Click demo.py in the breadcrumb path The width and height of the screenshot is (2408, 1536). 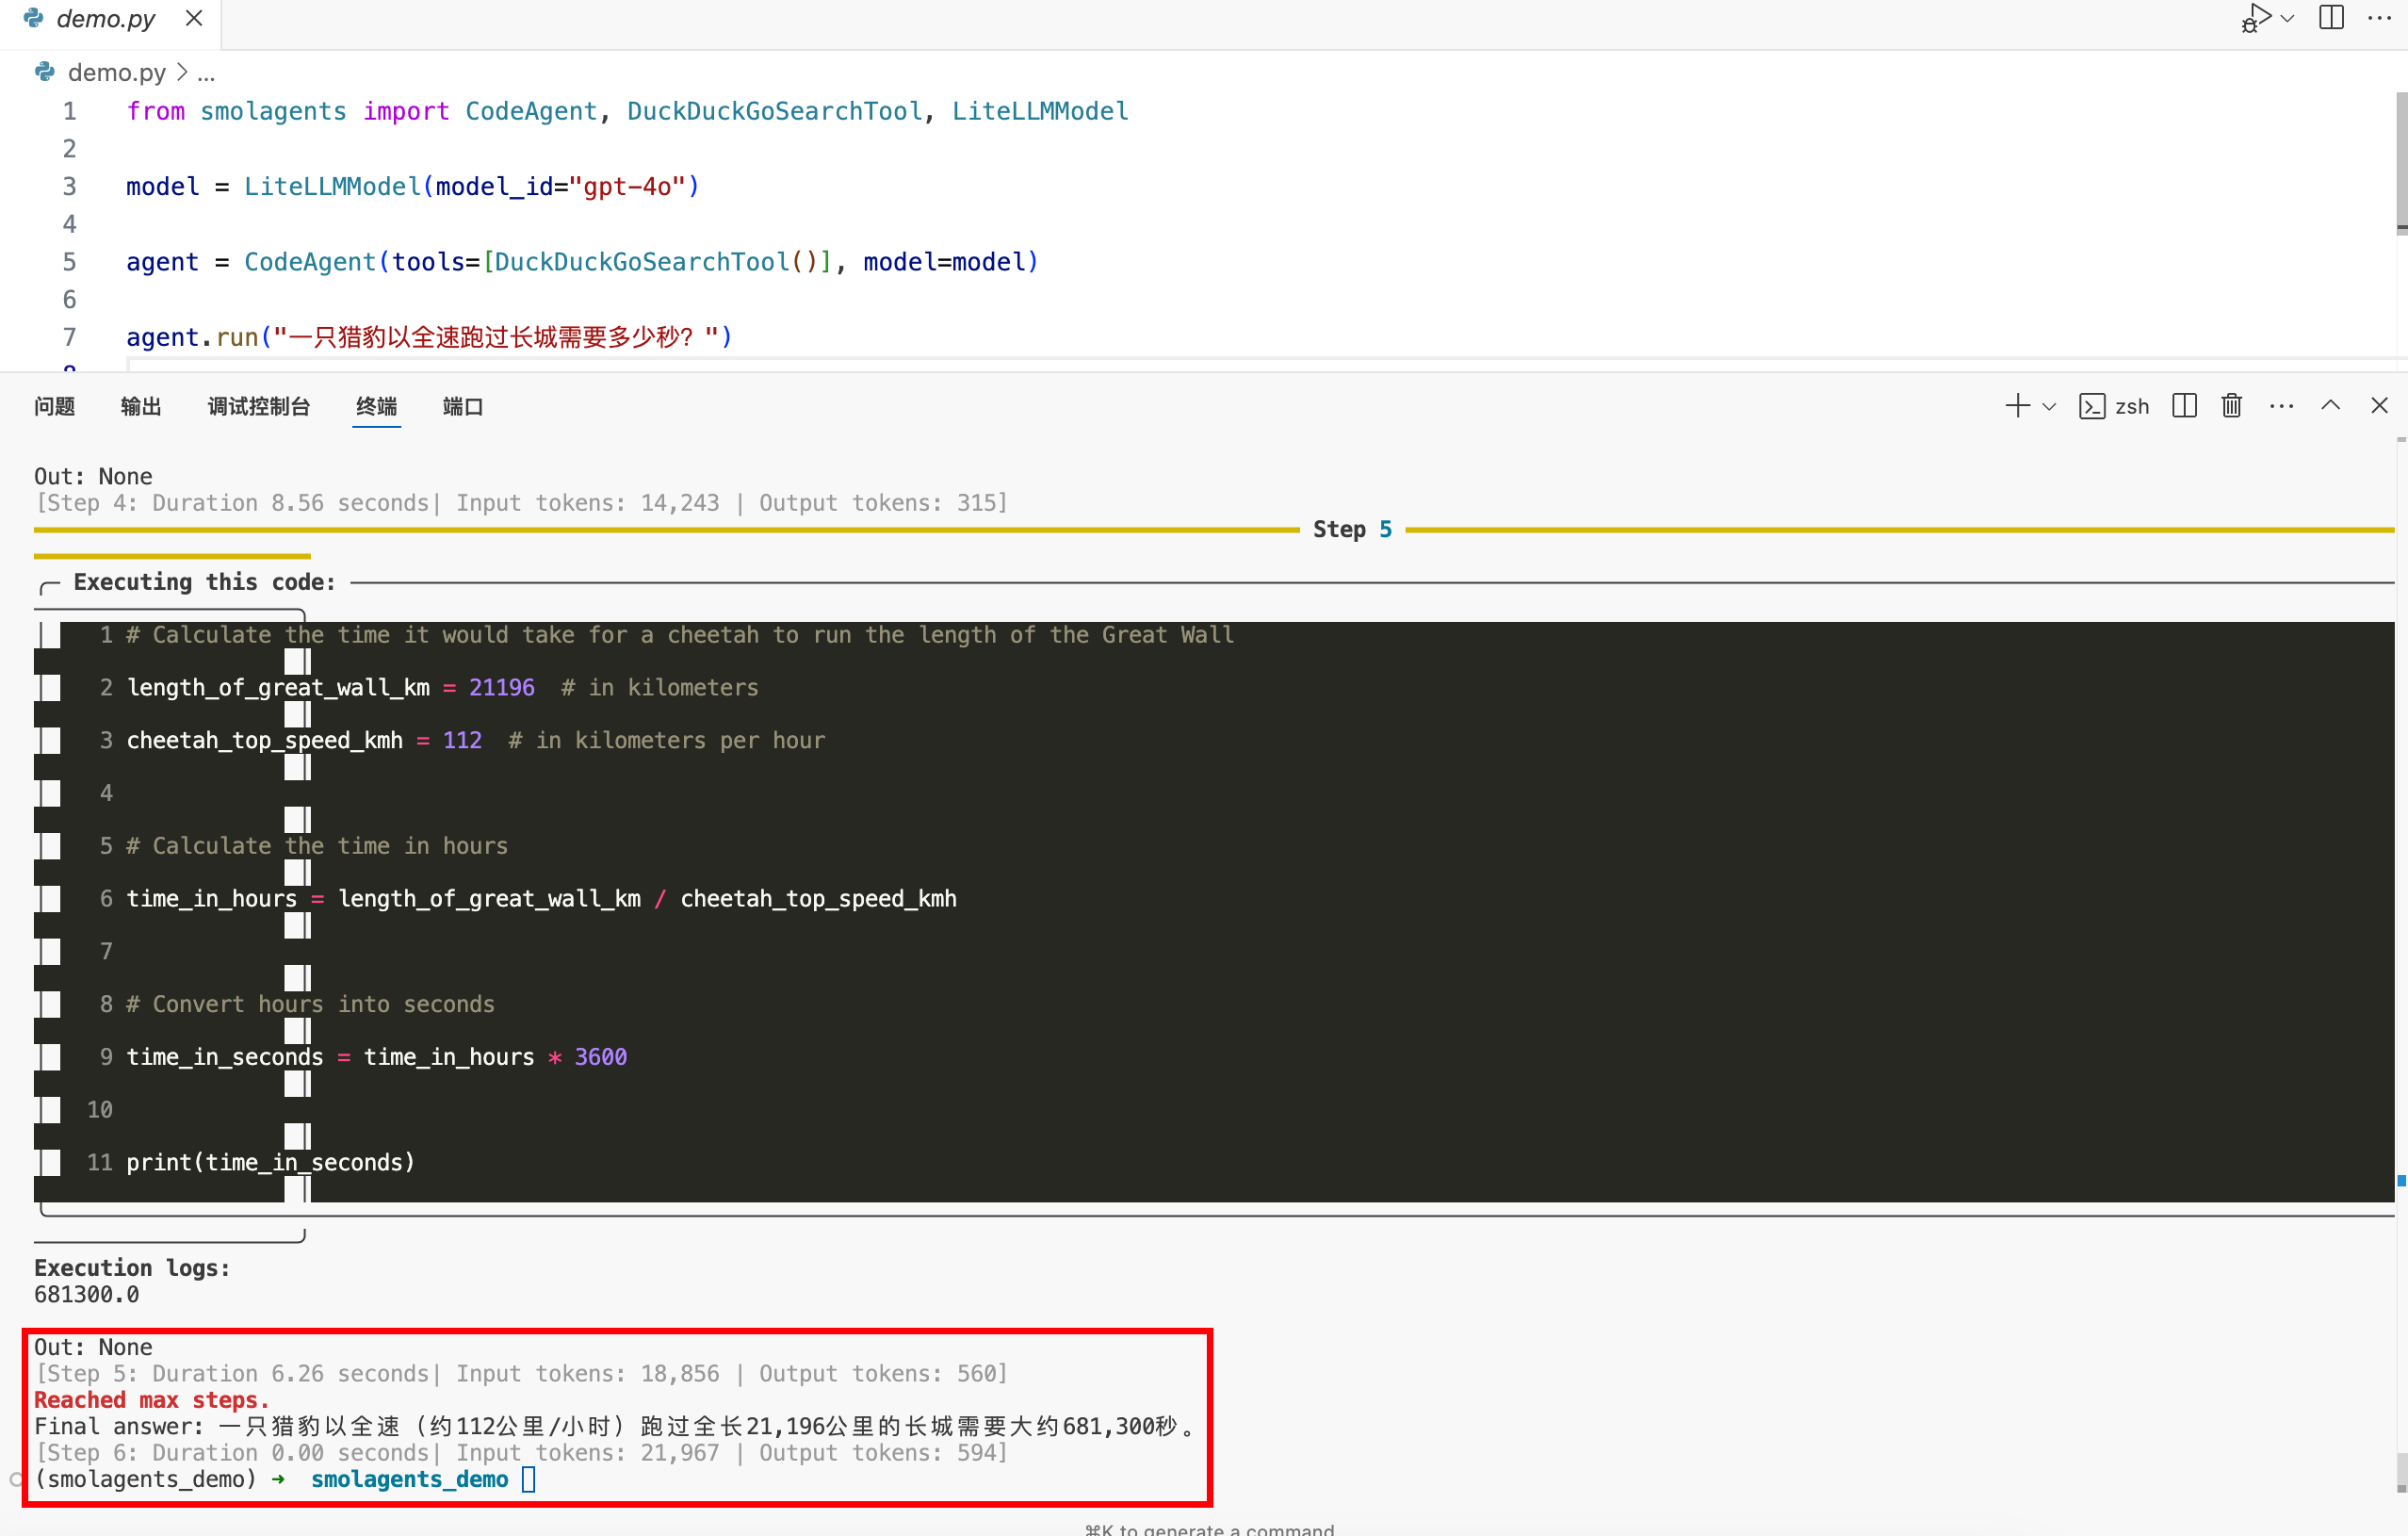point(116,73)
